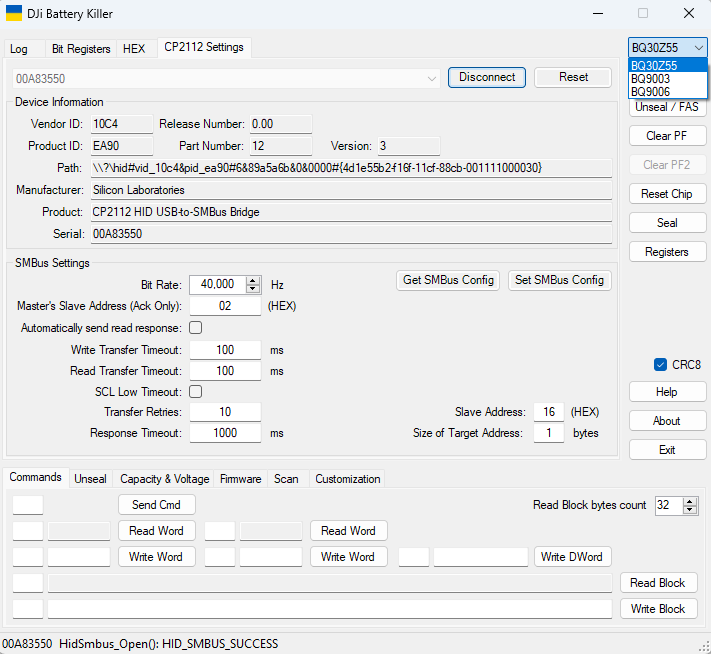
Task: Increase Bit Rate with the up arrow
Action: 253,280
